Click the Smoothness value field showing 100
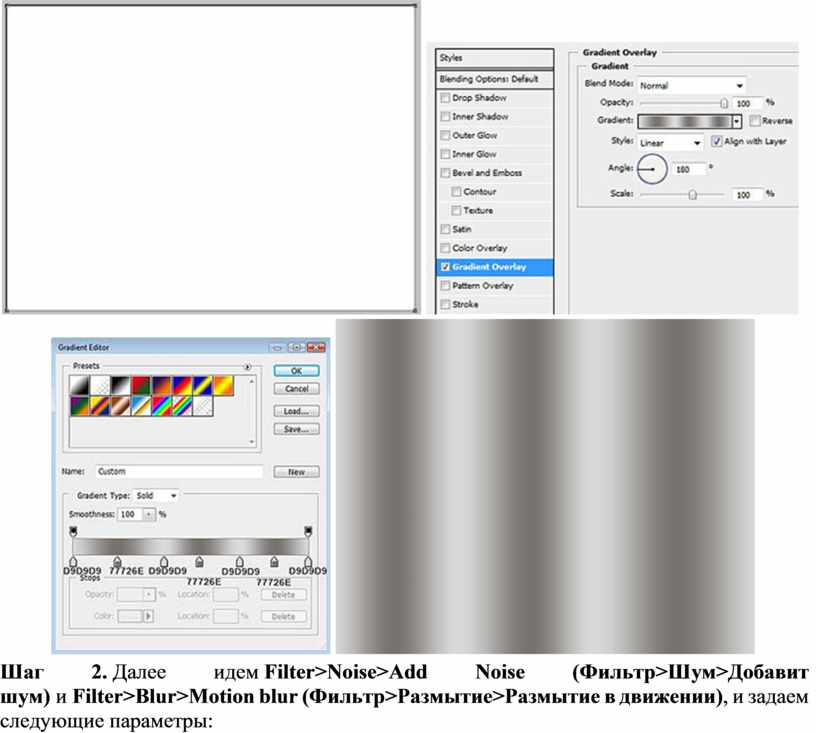816x733 pixels. click(131, 515)
